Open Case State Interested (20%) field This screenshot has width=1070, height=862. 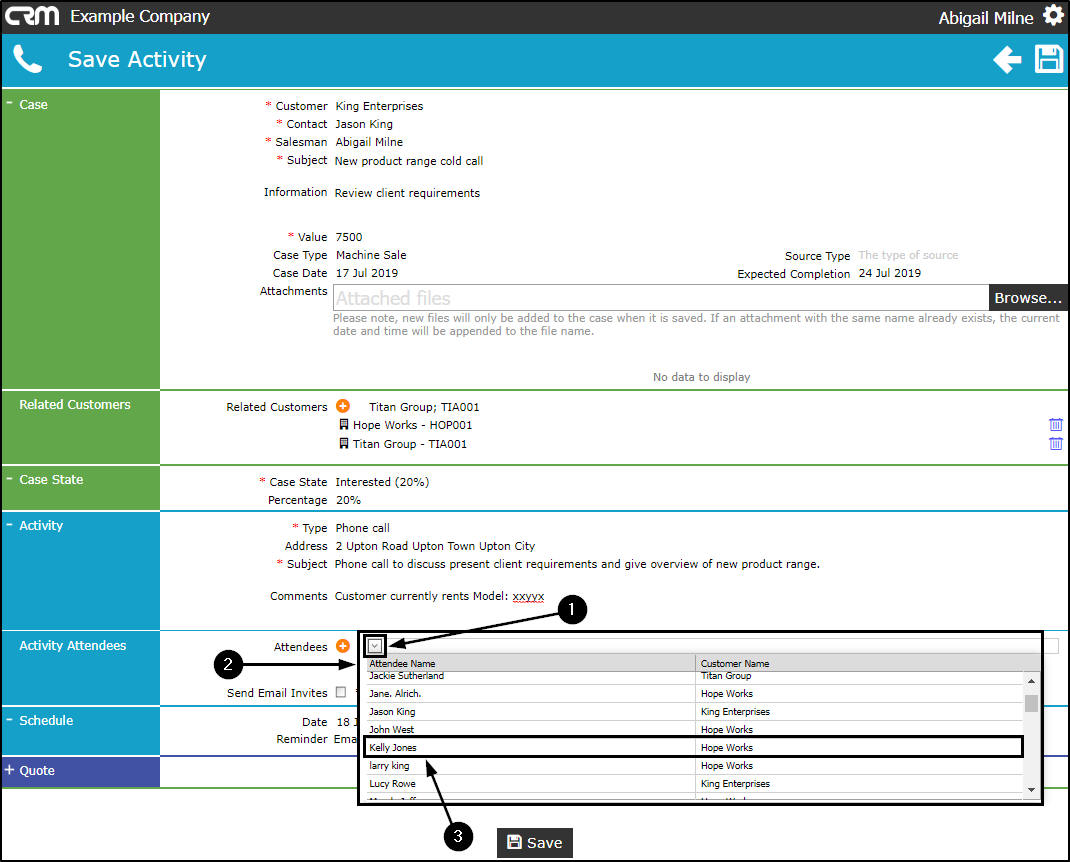tap(382, 482)
